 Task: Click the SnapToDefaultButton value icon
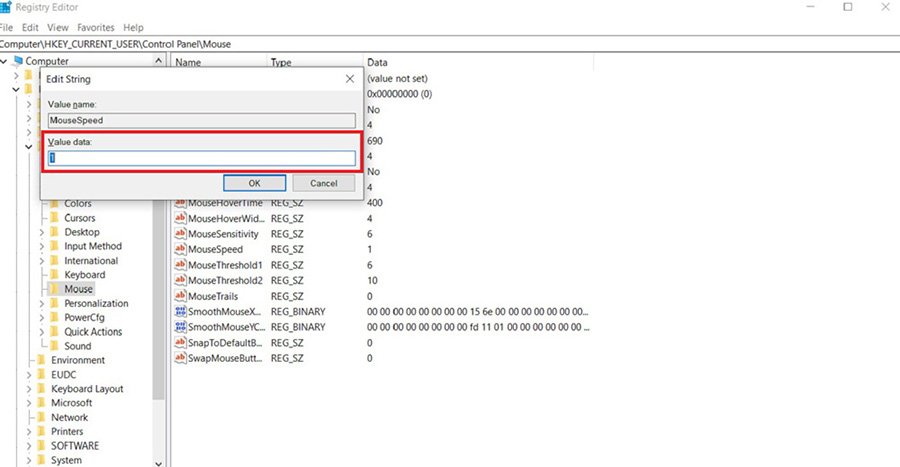(x=180, y=342)
